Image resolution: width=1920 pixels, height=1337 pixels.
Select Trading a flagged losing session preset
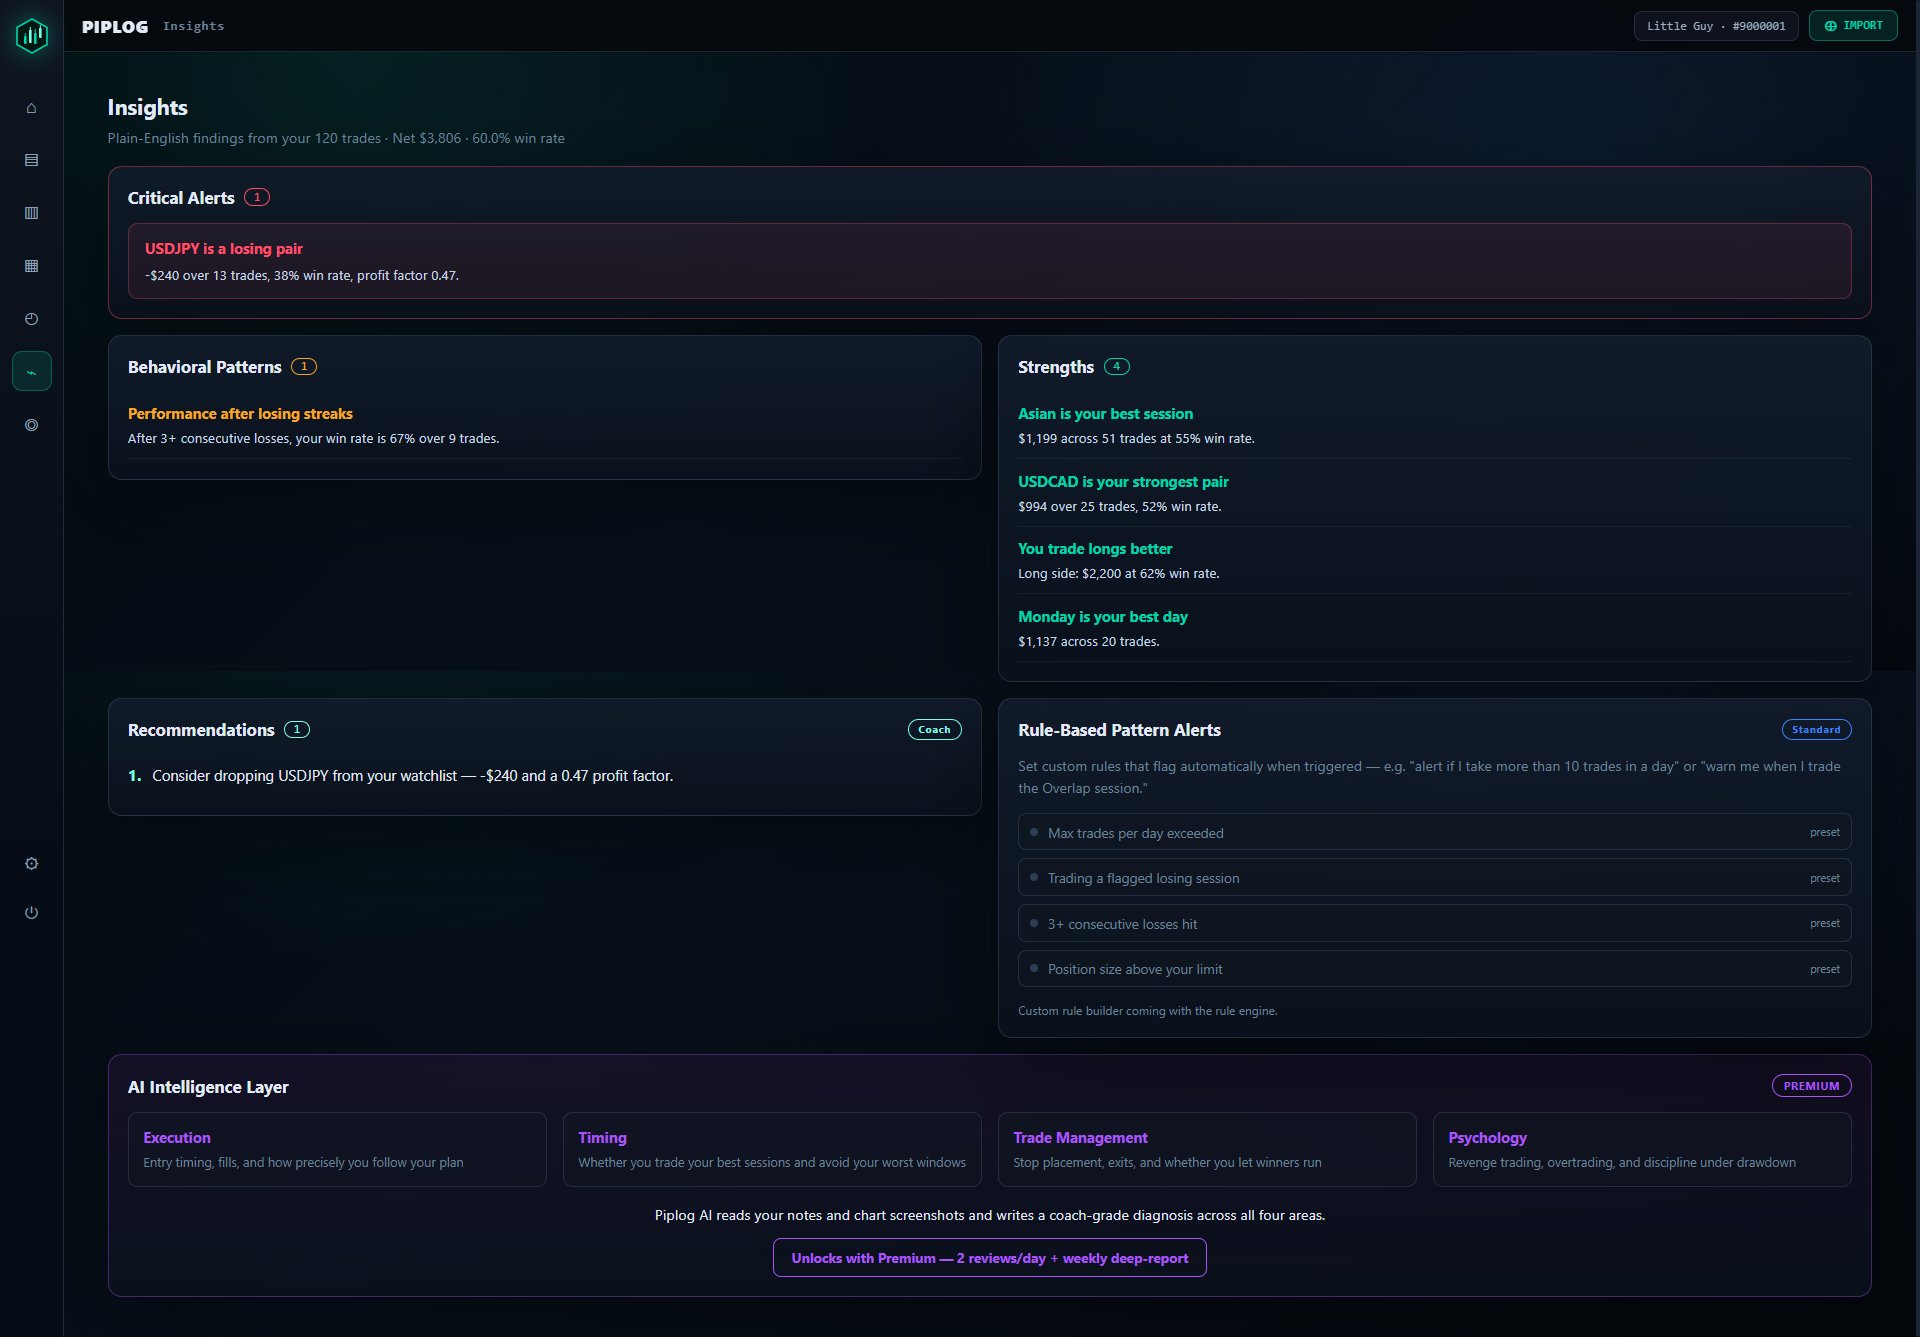(1434, 878)
